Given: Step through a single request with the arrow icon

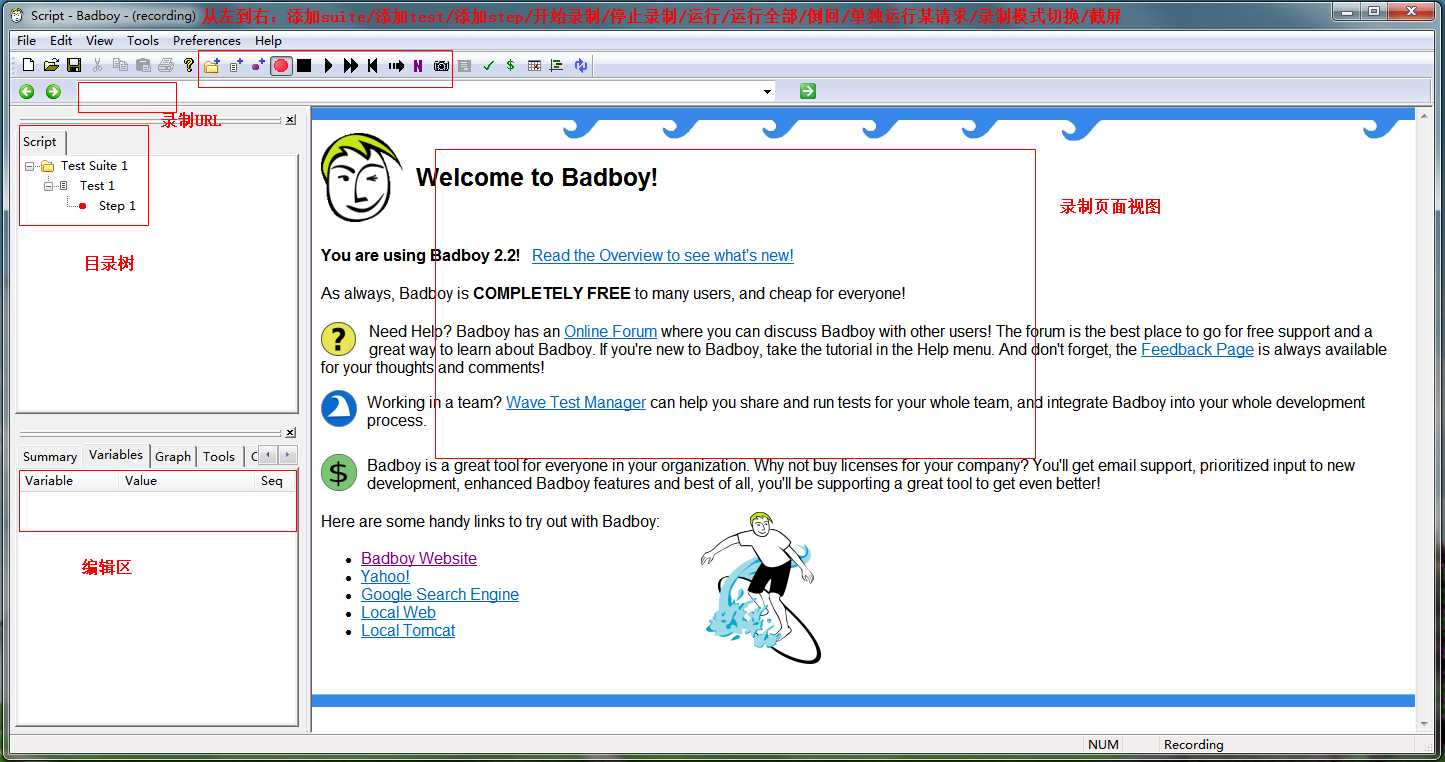Looking at the screenshot, I should 396,65.
